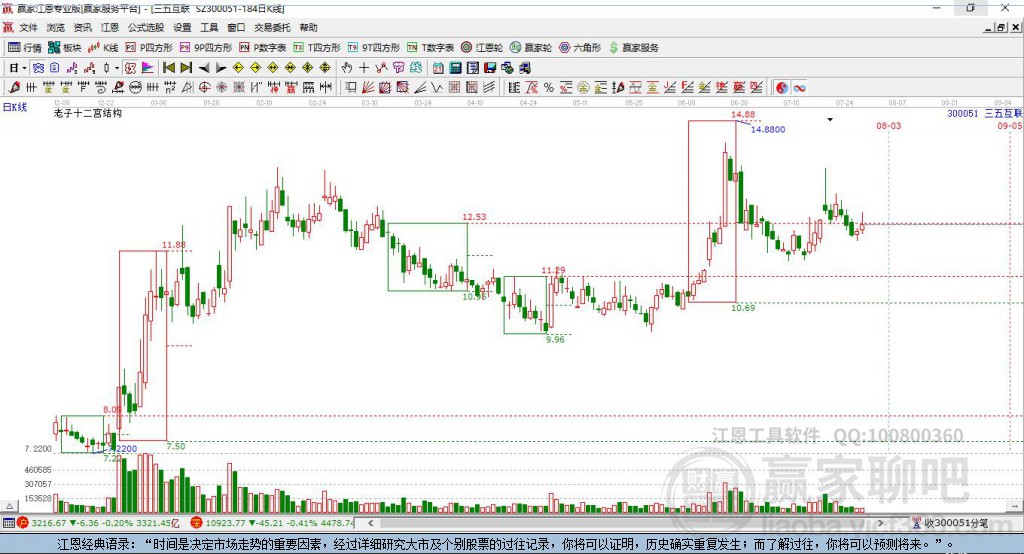Viewport: 1024px width, 554px height.
Task: Open the 9T四方形 tool
Action: [x=374, y=48]
